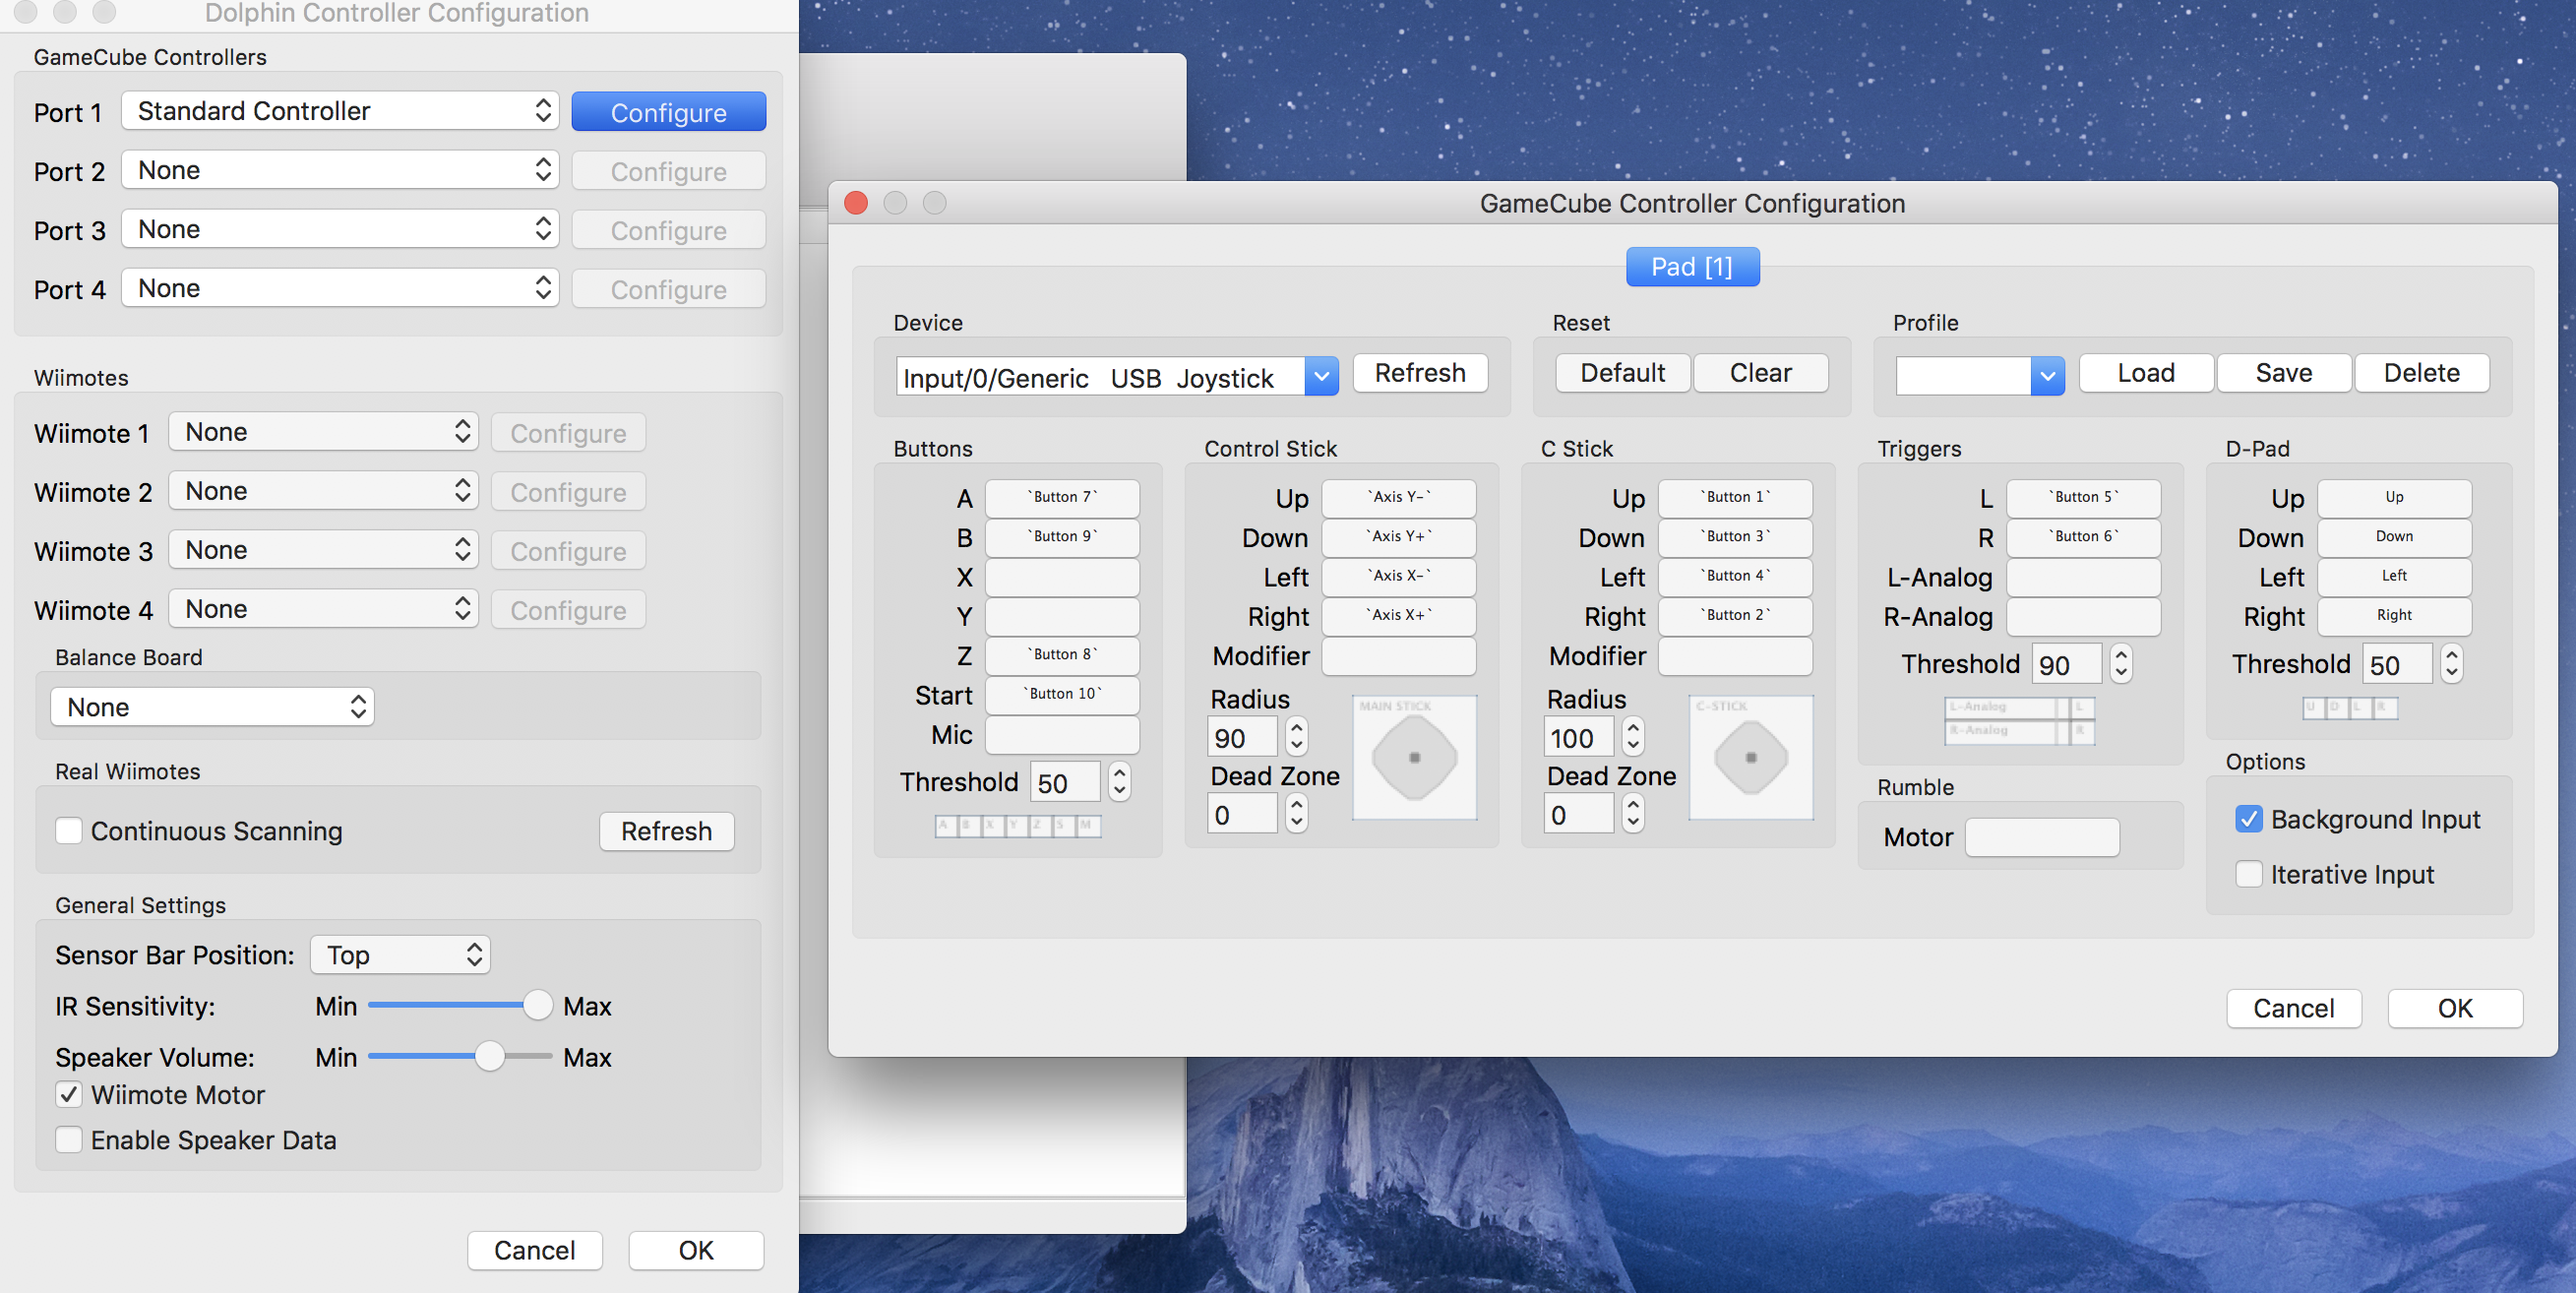Click C Stick Left mapping 'Button 4'
The width and height of the screenshot is (2576, 1293).
(1735, 577)
